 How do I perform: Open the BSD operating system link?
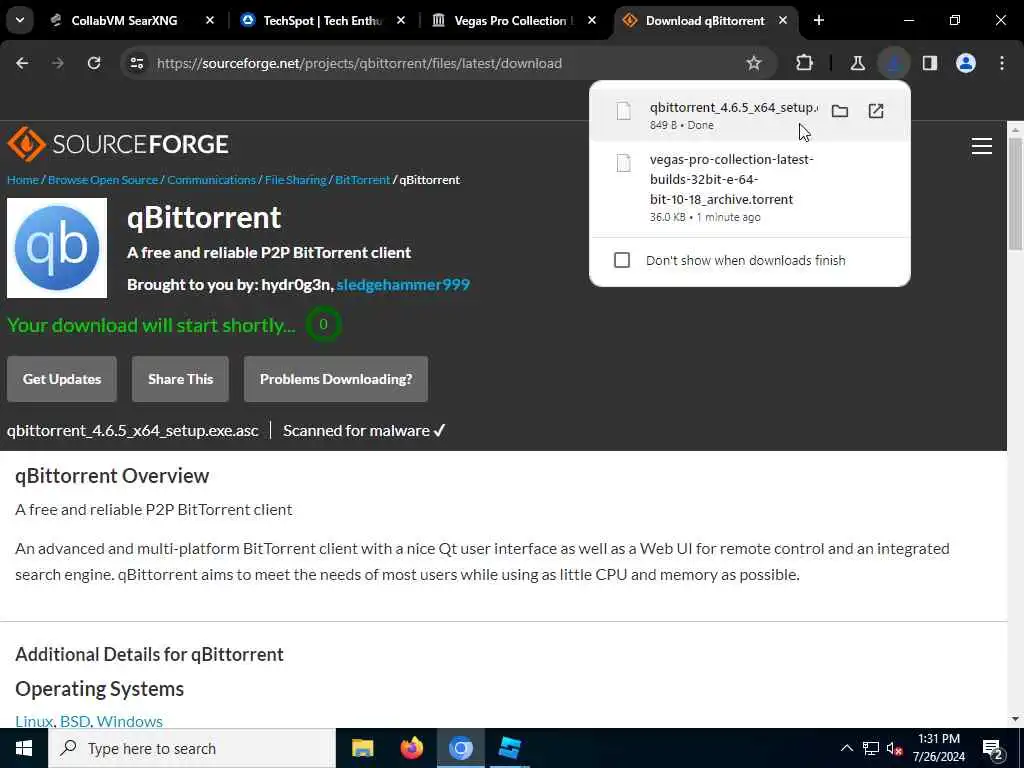click(74, 721)
